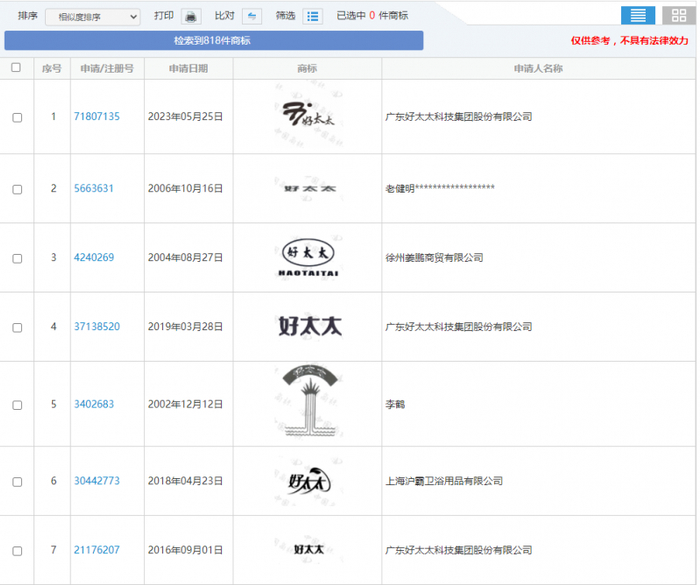Check the box for row 4
This screenshot has height=585, width=700.
(x=17, y=328)
